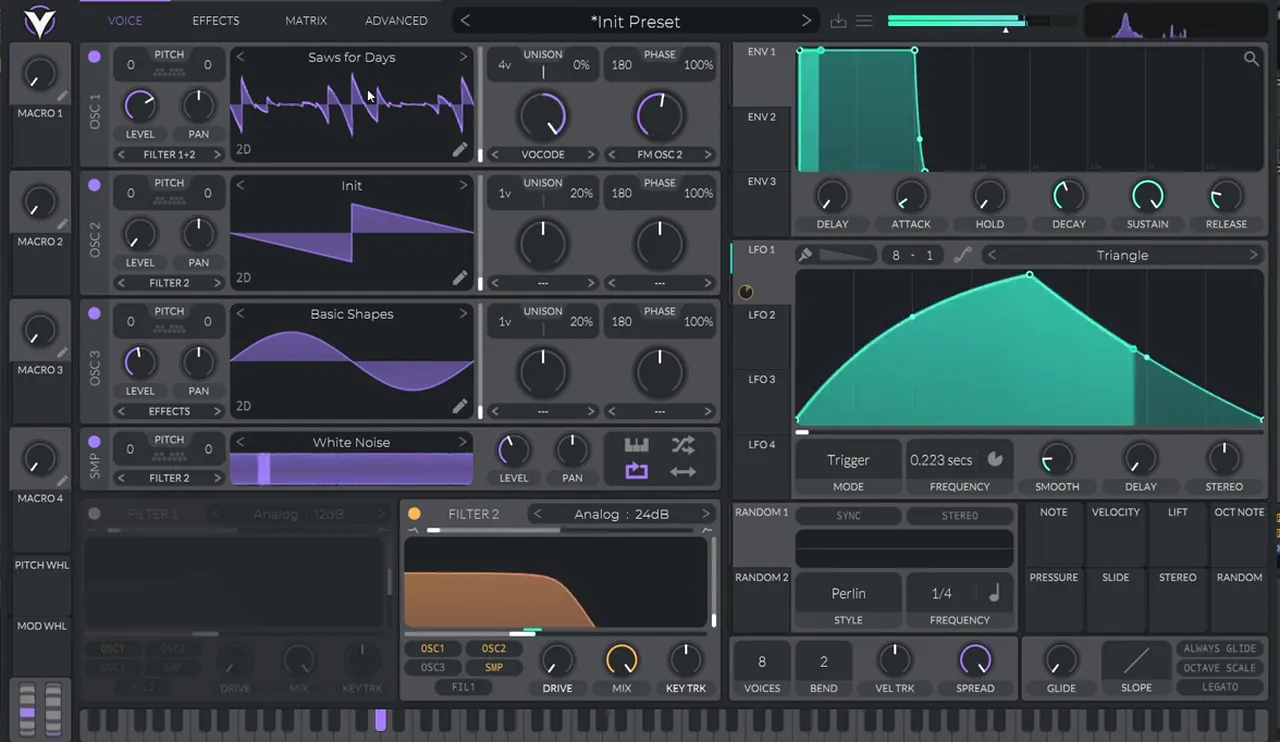The image size is (1280, 742).
Task: Open the Filter 2 Analog : 24dB model selector
Action: pyautogui.click(x=621, y=514)
